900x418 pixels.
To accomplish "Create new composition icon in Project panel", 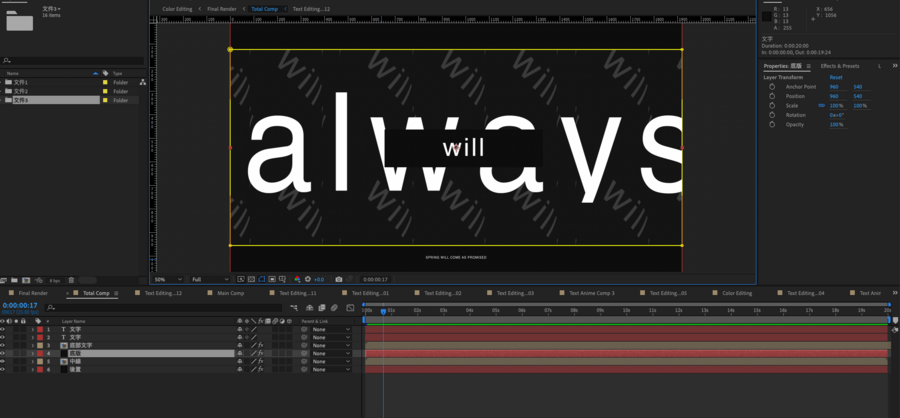I will 26,280.
